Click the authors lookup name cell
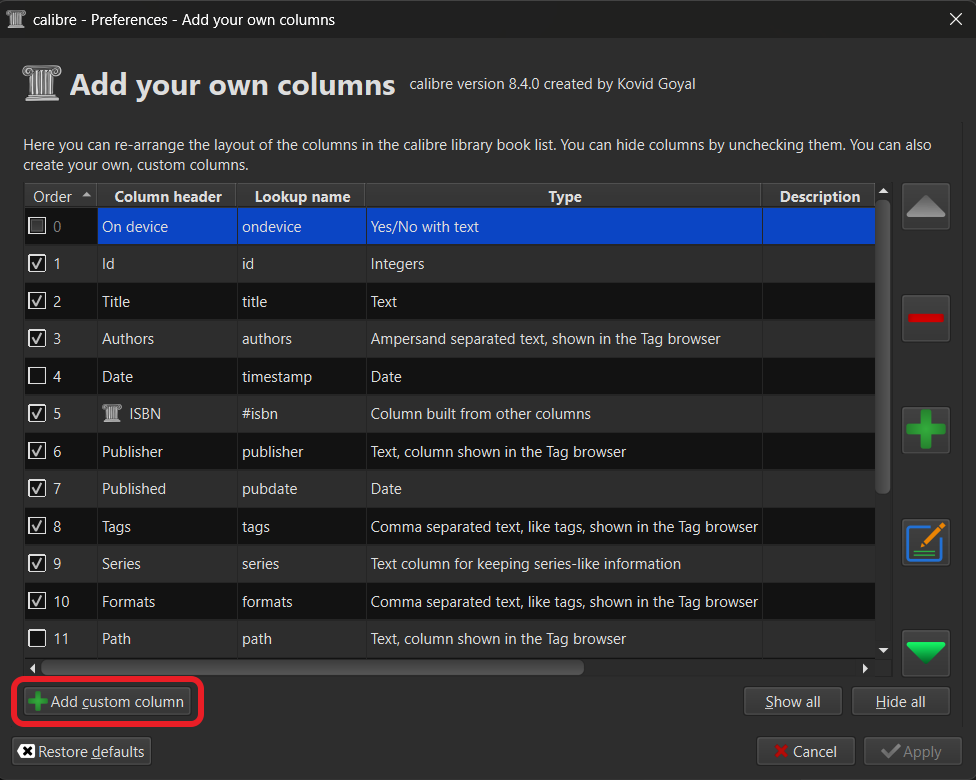Viewport: 976px width, 780px height. click(302, 339)
